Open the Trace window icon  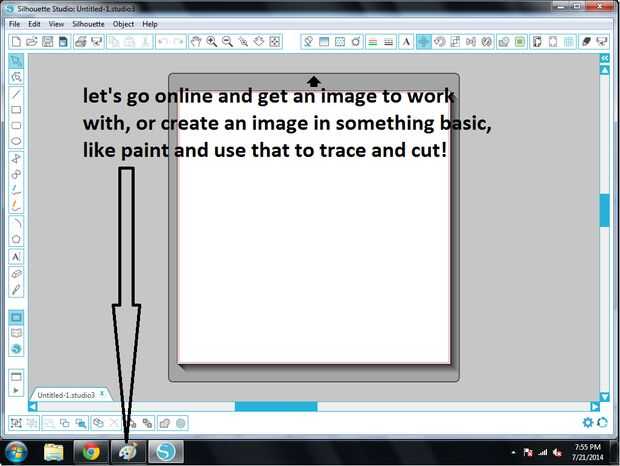520,42
